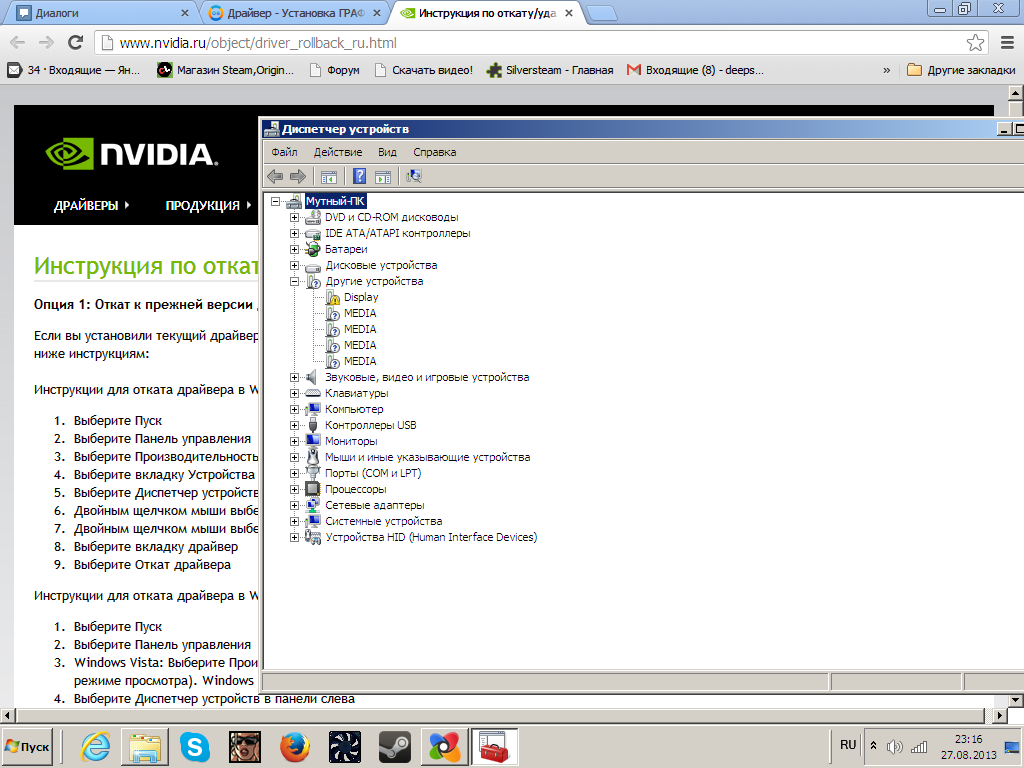The image size is (1024, 768).
Task: Toggle the action pane toolbar icon
Action: 383,176
